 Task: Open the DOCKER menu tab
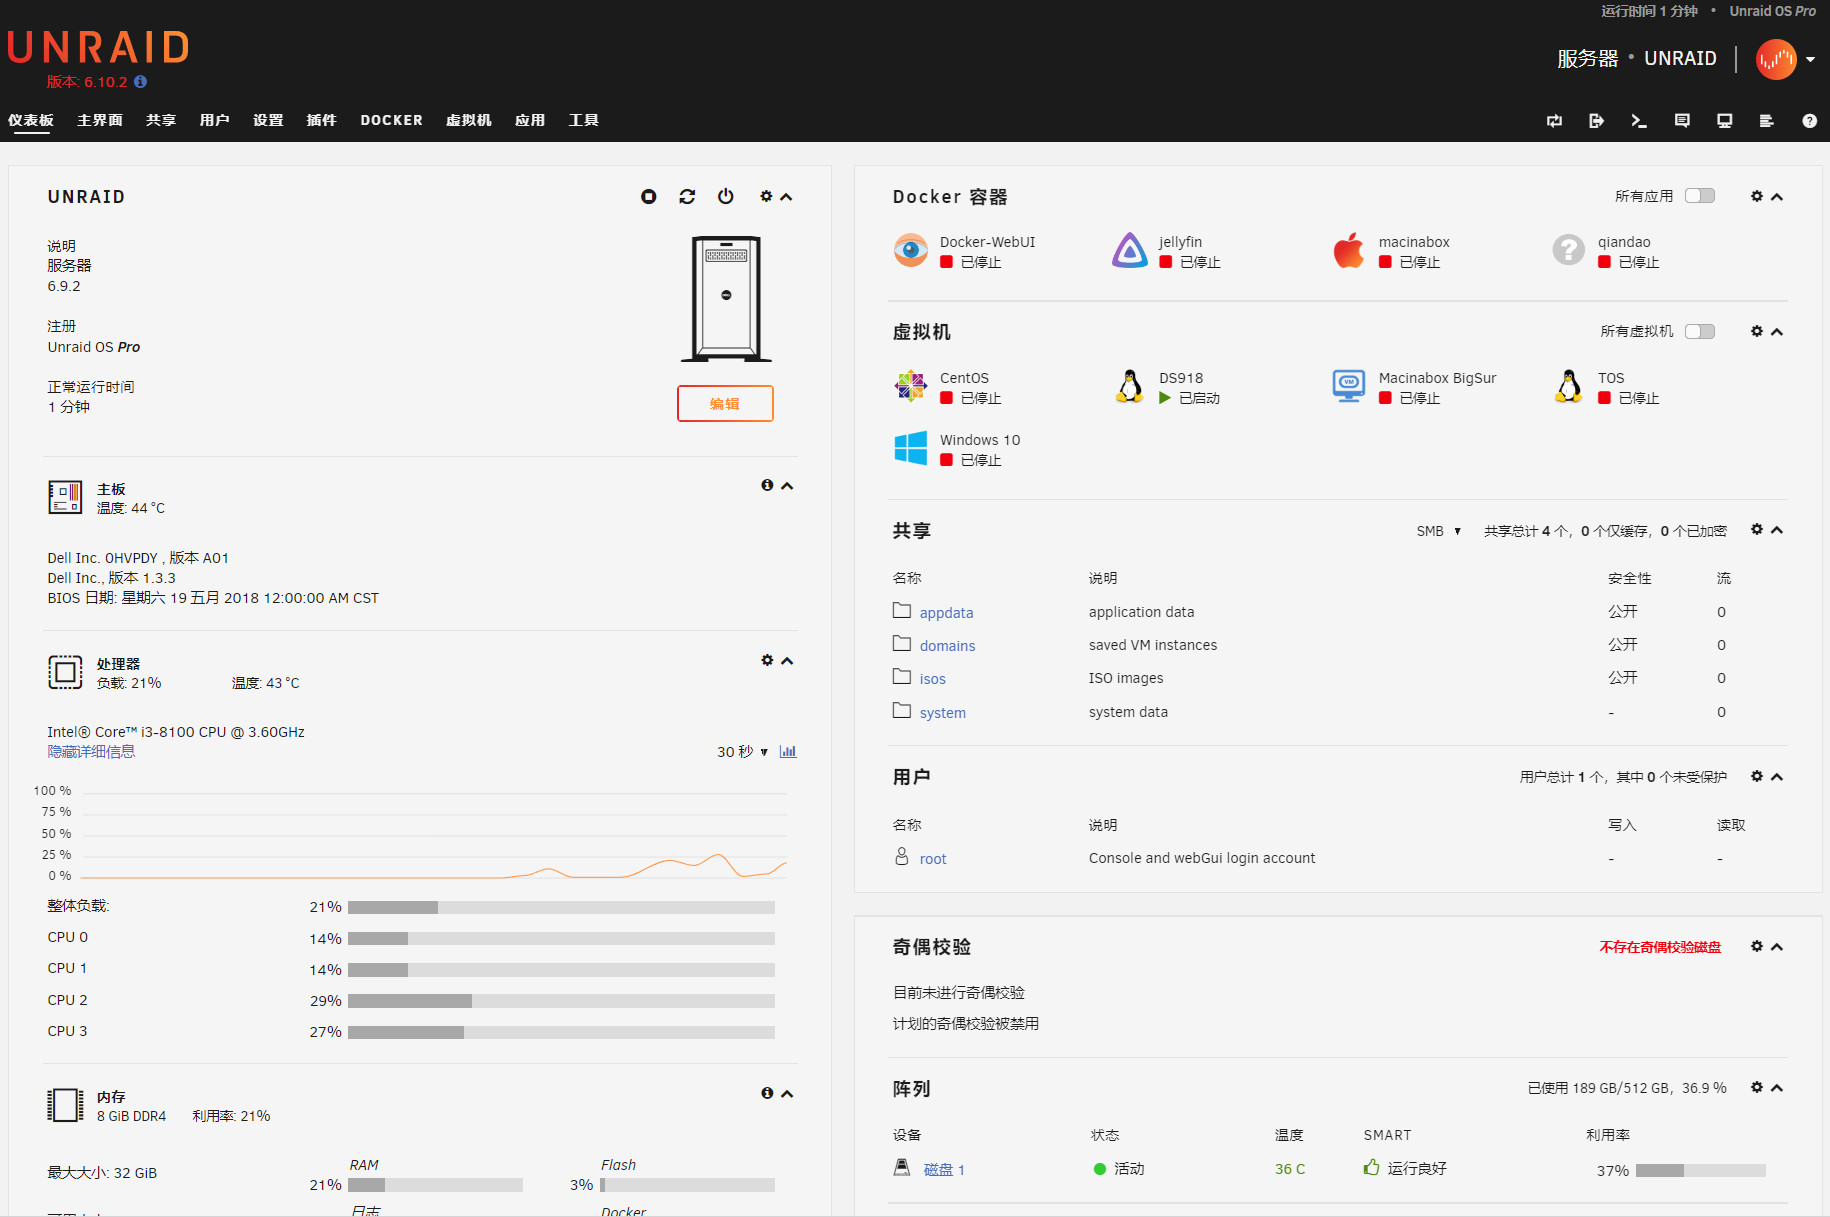pos(392,120)
